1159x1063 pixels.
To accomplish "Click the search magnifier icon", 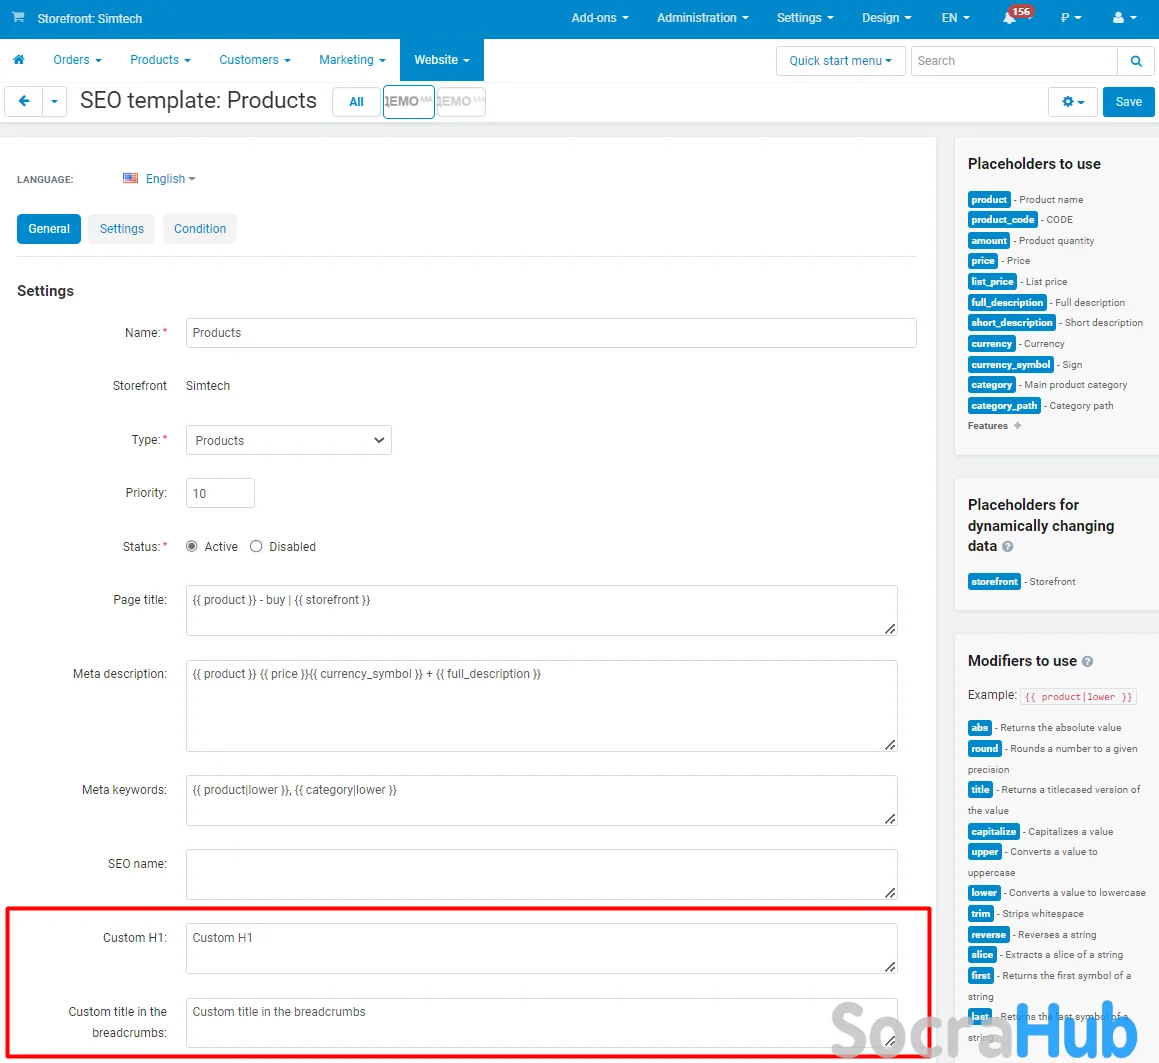I will pyautogui.click(x=1135, y=61).
